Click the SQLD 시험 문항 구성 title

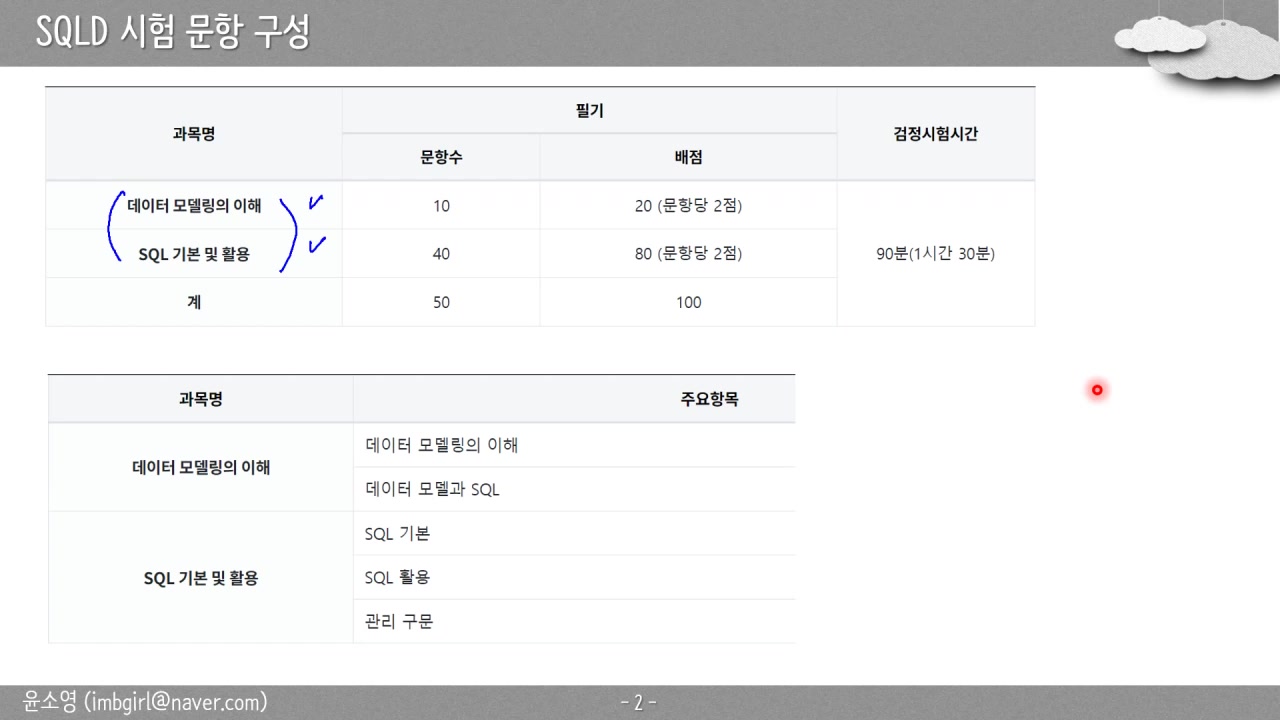click(x=174, y=31)
